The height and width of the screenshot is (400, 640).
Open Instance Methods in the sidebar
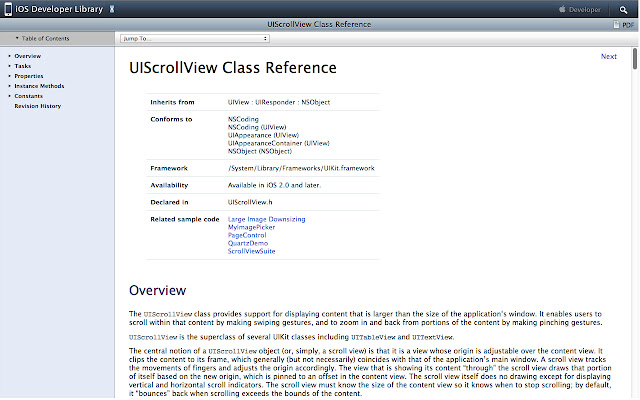coord(39,86)
